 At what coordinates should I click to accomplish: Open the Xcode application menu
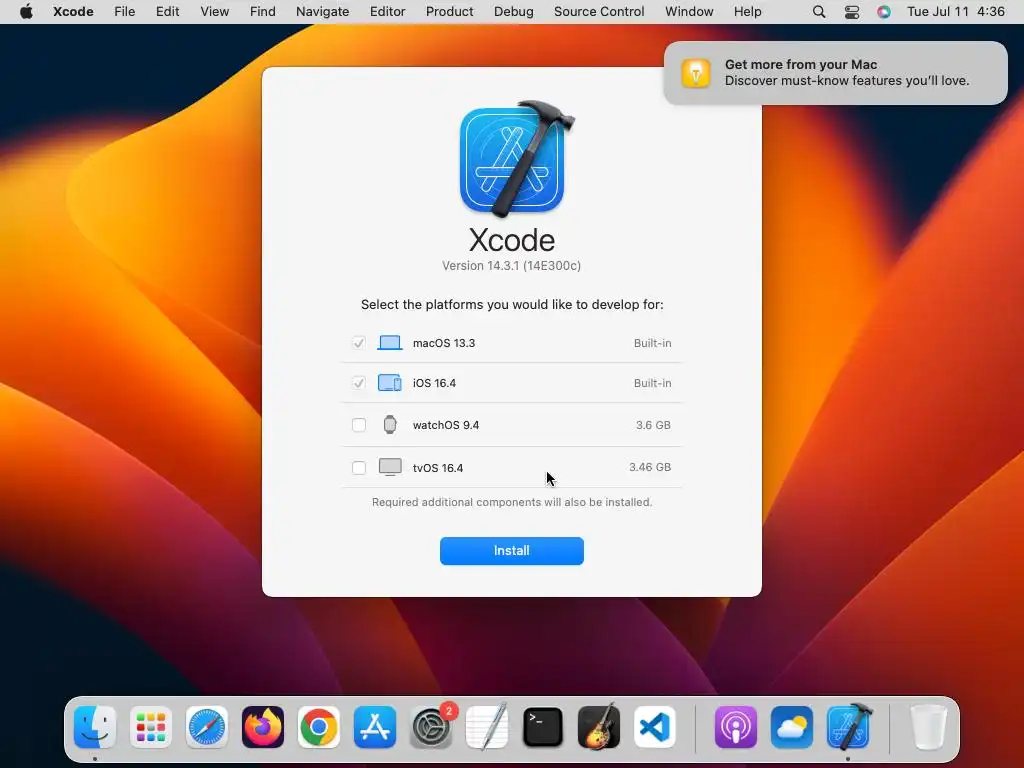tap(73, 12)
